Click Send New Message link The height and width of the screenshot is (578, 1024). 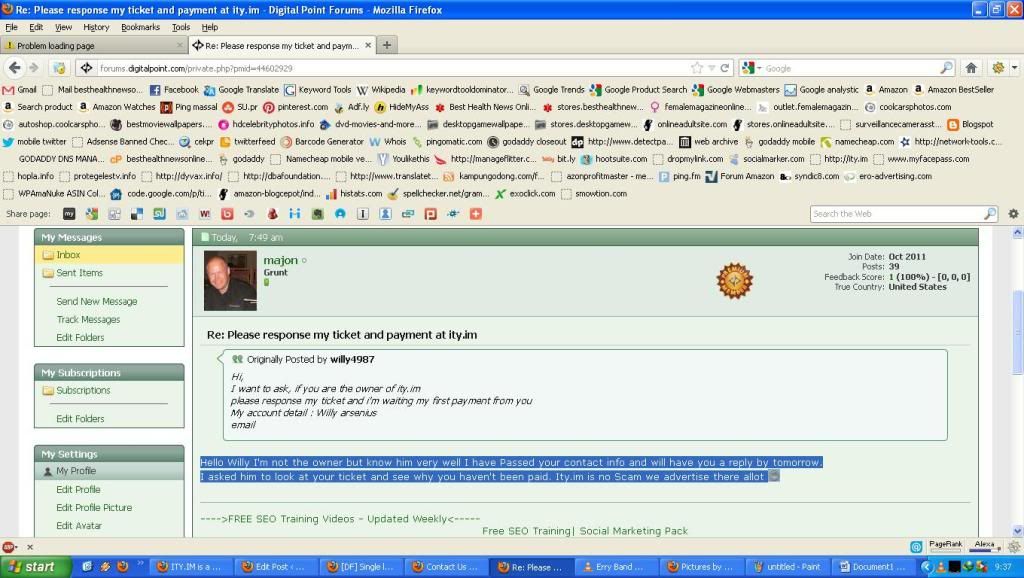pyautogui.click(x=97, y=301)
